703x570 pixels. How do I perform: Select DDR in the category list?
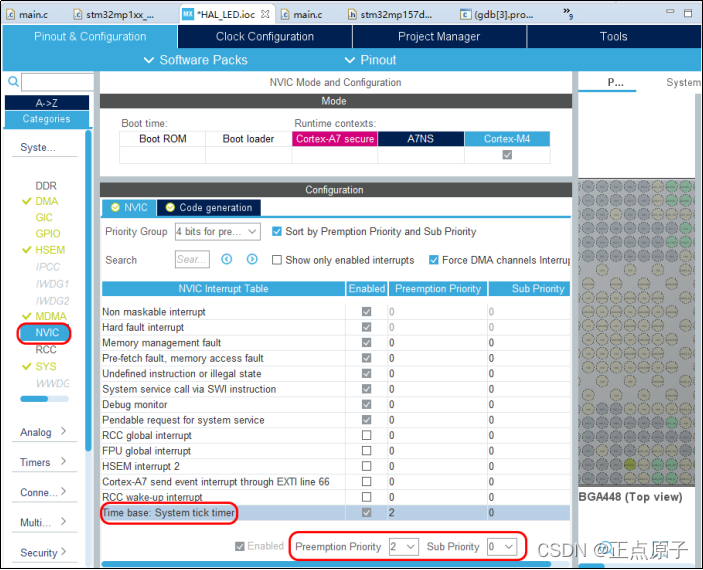(x=46, y=186)
